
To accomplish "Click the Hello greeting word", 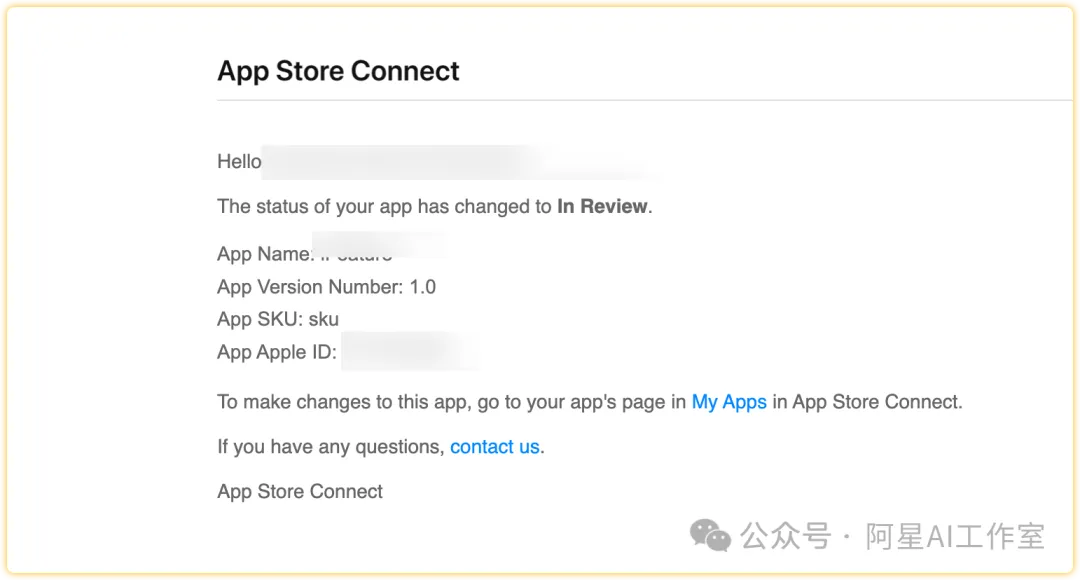I will (239, 162).
